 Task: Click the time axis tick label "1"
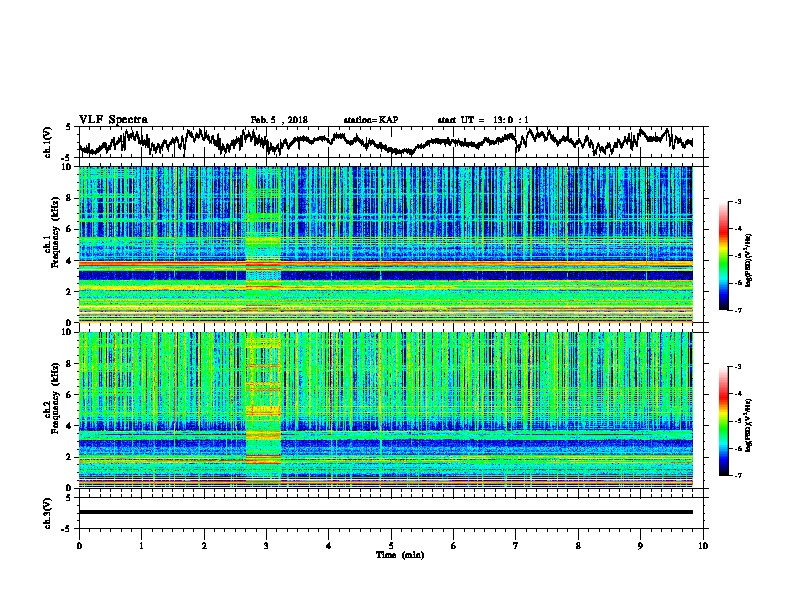[x=141, y=546]
